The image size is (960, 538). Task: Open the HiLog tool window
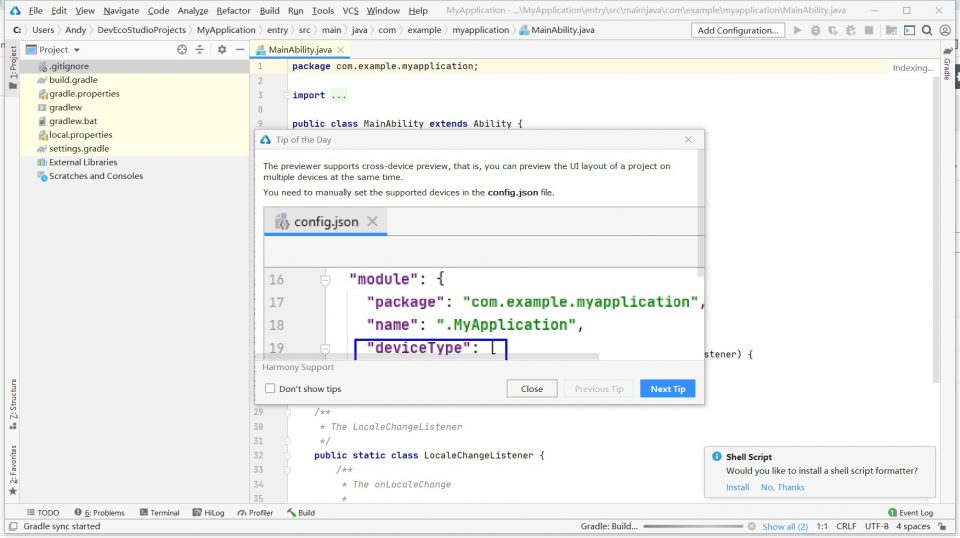coord(208,513)
